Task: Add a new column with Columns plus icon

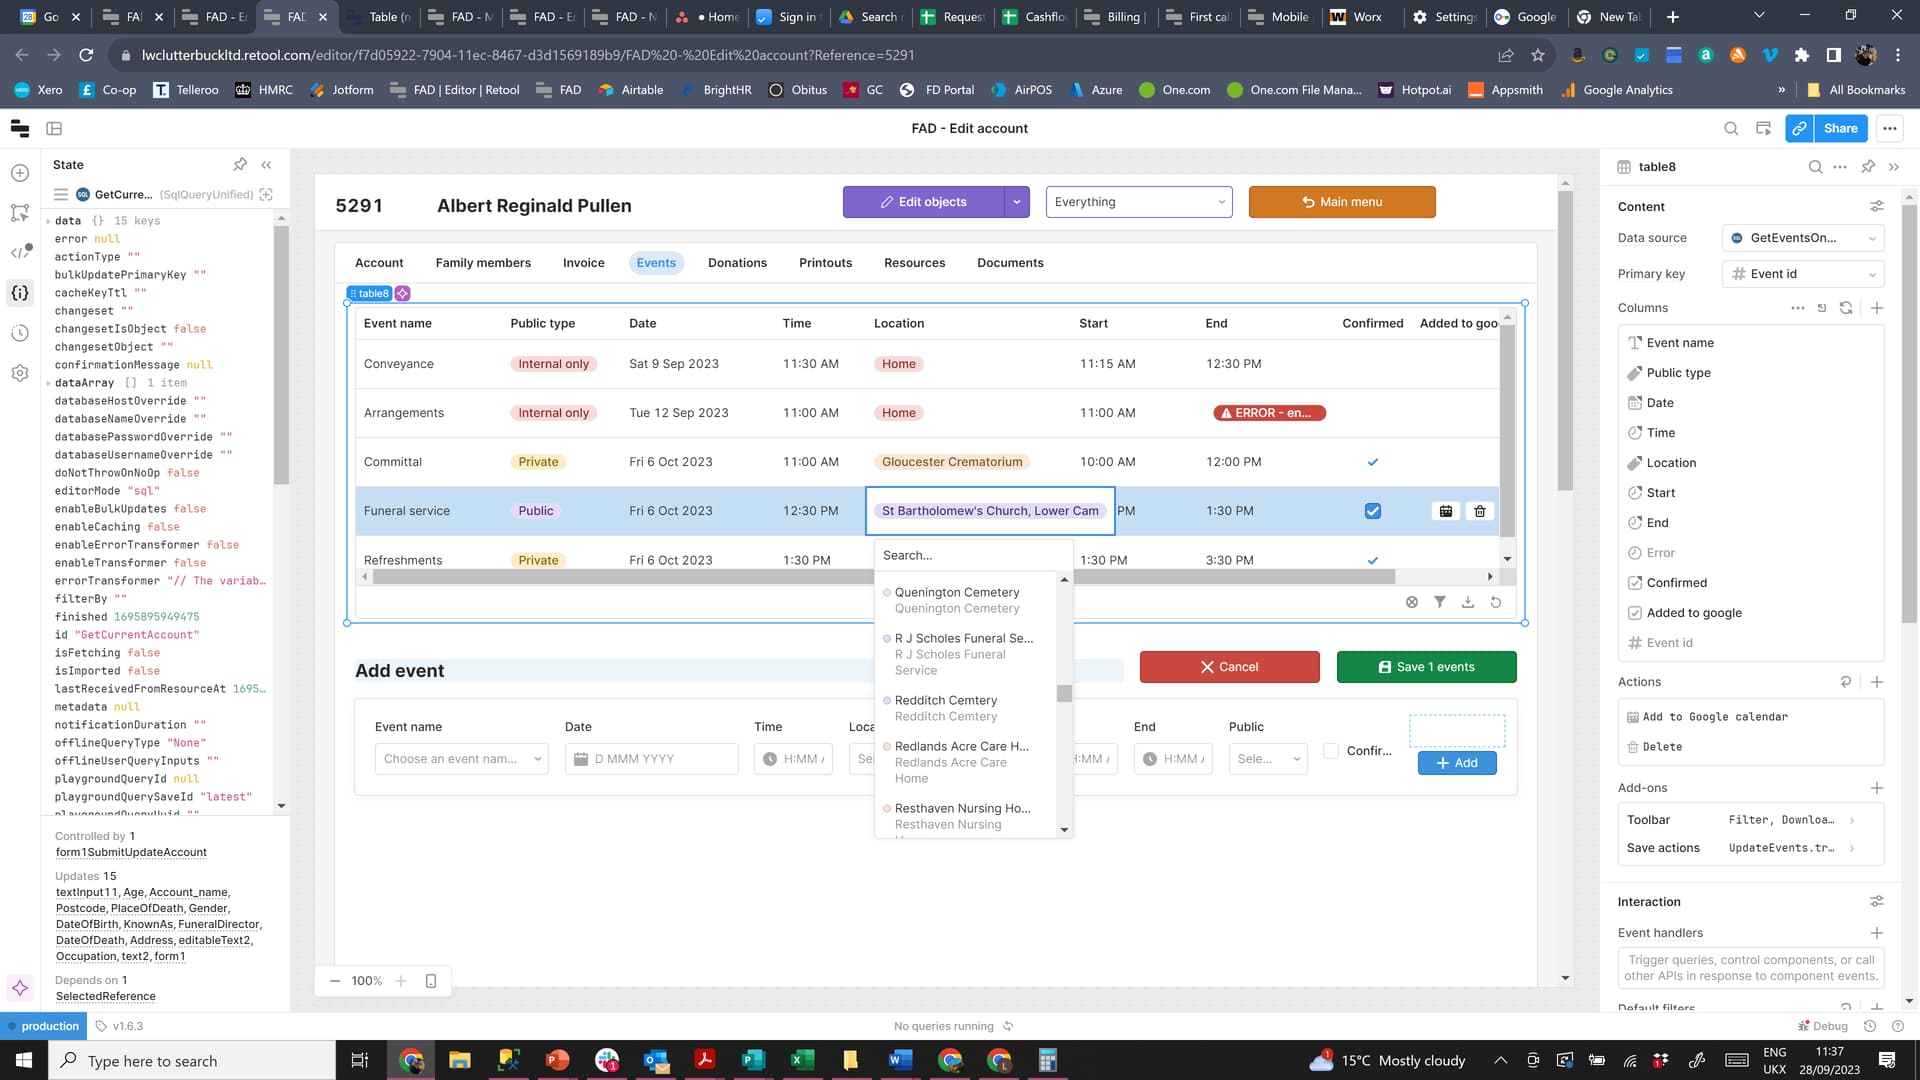Action: tap(1877, 308)
